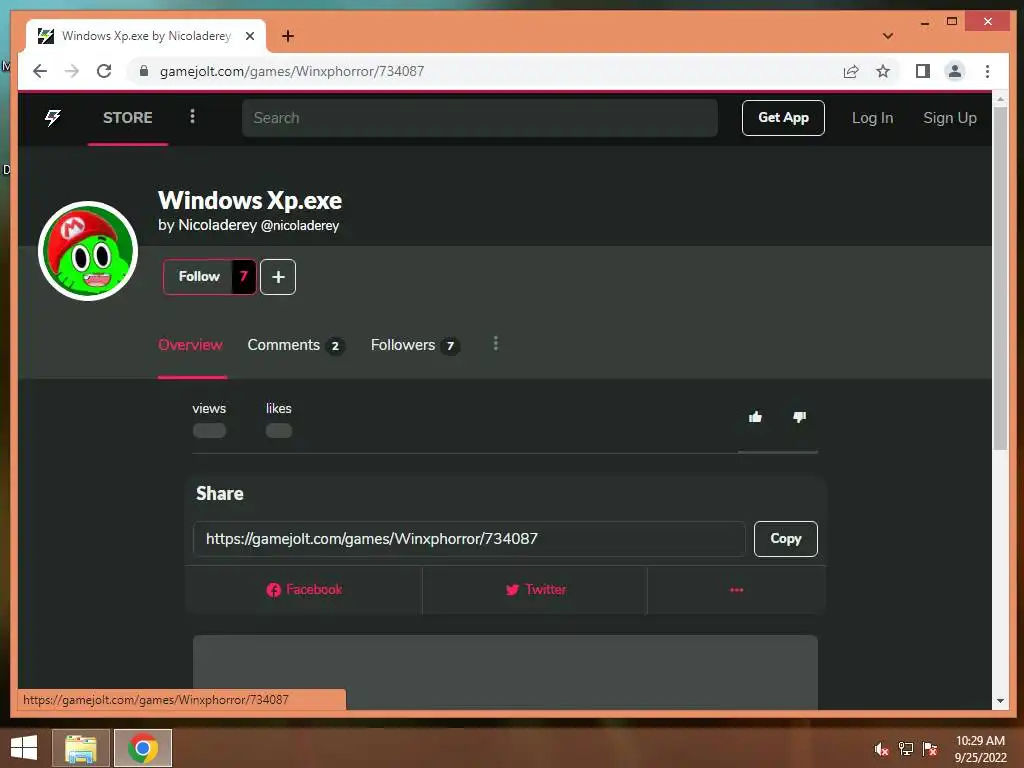Open the Windows Start menu
This screenshot has width=1024, height=768.
pyautogui.click(x=24, y=748)
